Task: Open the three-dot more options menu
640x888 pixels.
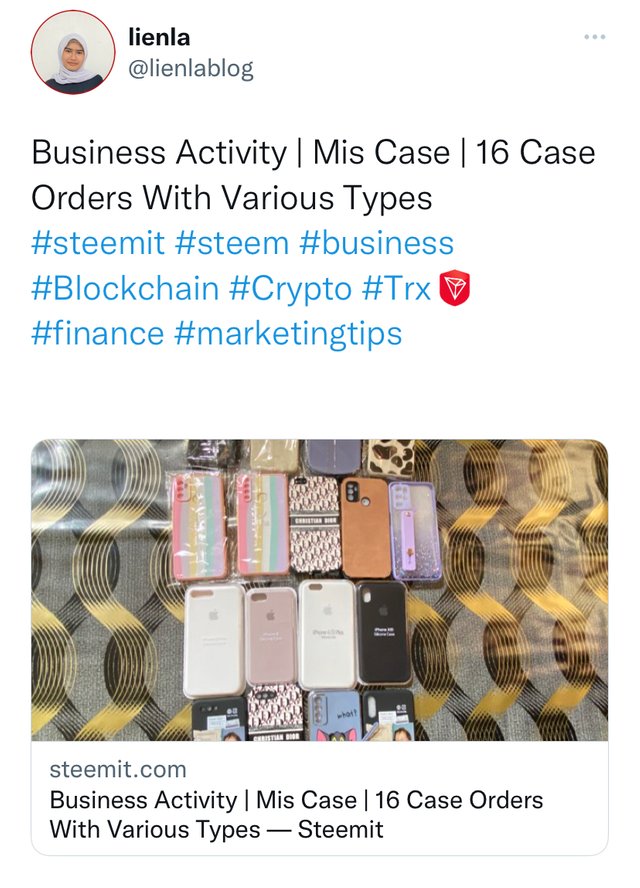Action: pos(594,37)
